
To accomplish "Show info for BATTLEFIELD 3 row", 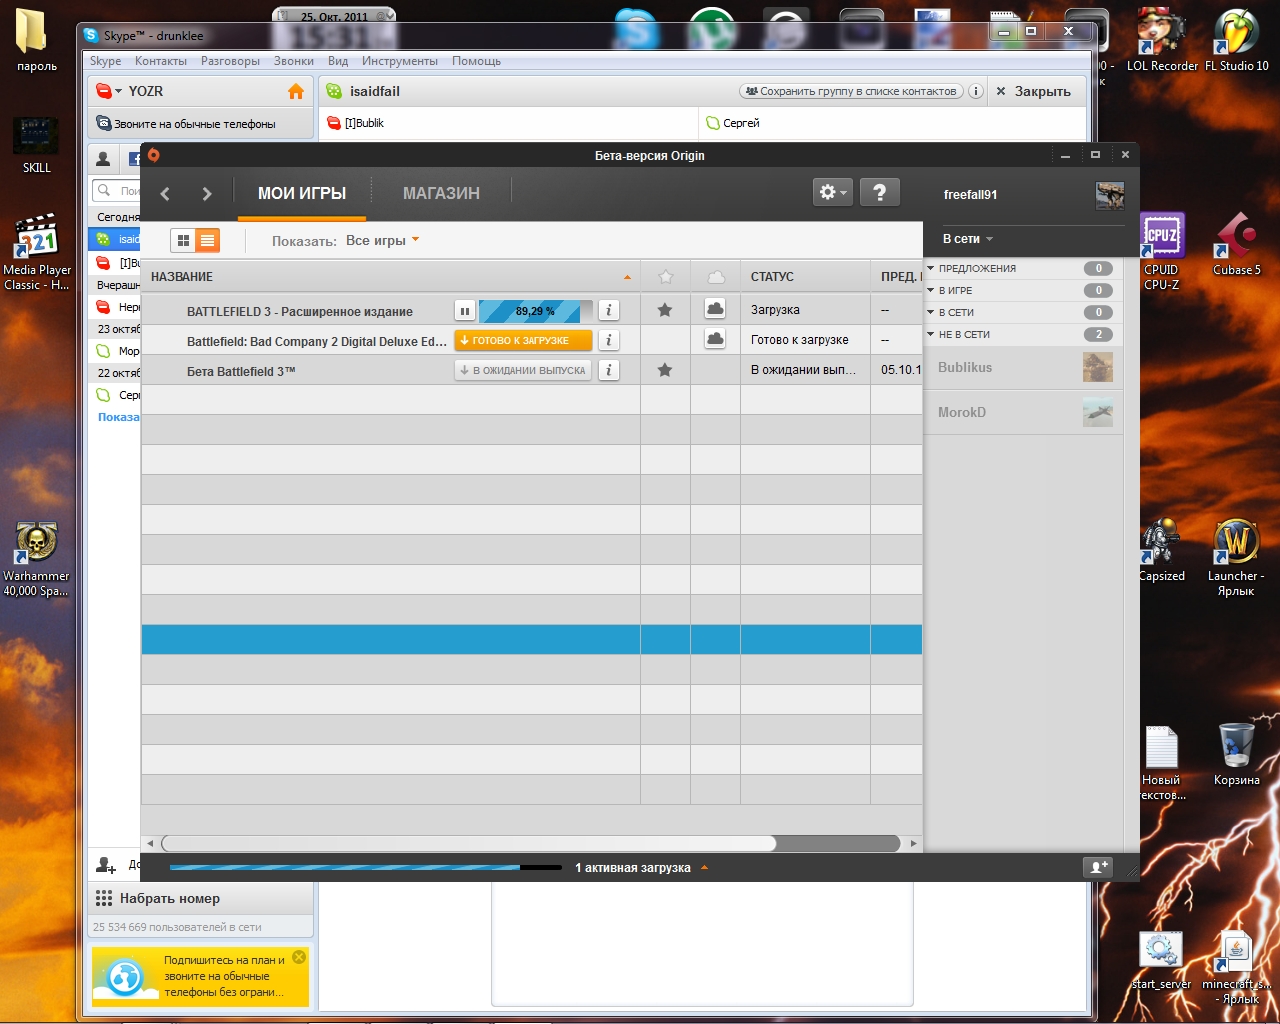I will [608, 311].
